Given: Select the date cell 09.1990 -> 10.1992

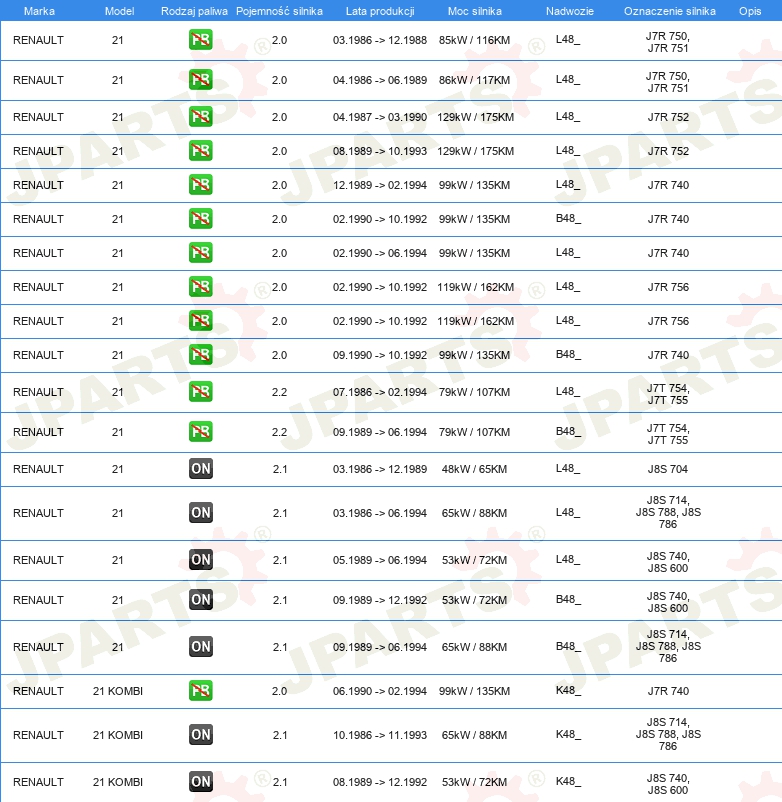Looking at the screenshot, I should coord(380,355).
